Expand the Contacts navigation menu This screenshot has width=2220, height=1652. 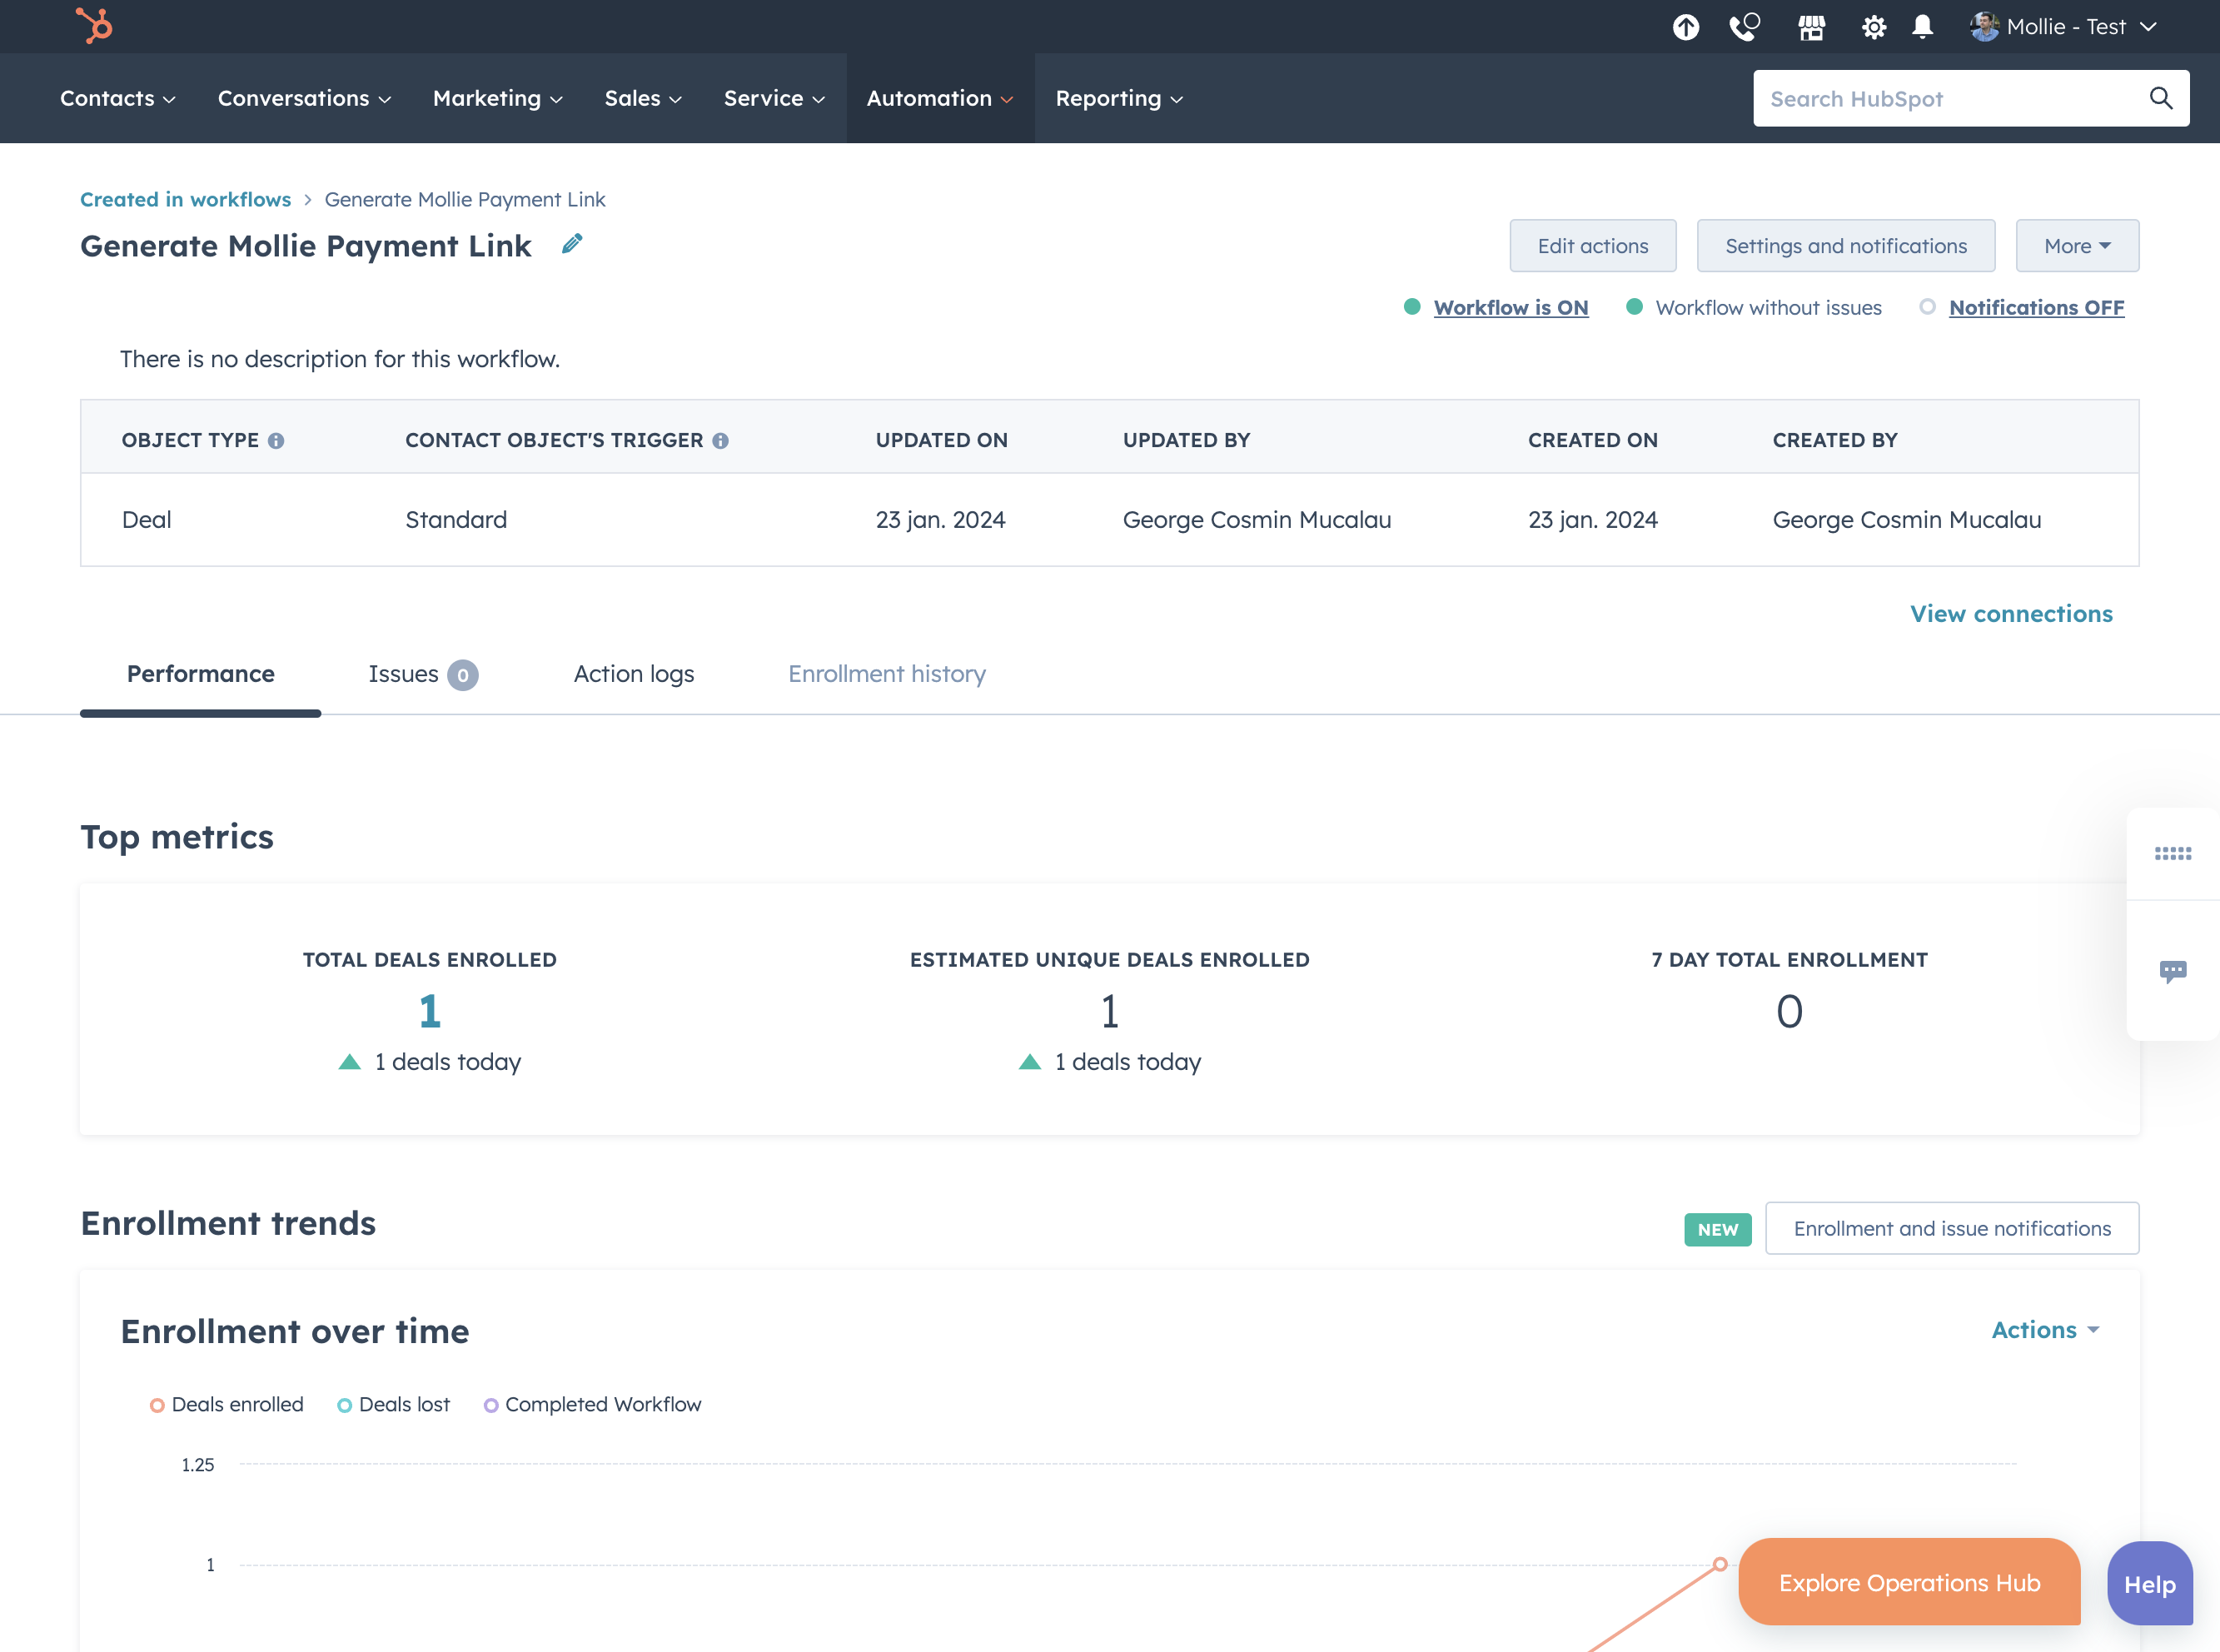[118, 98]
